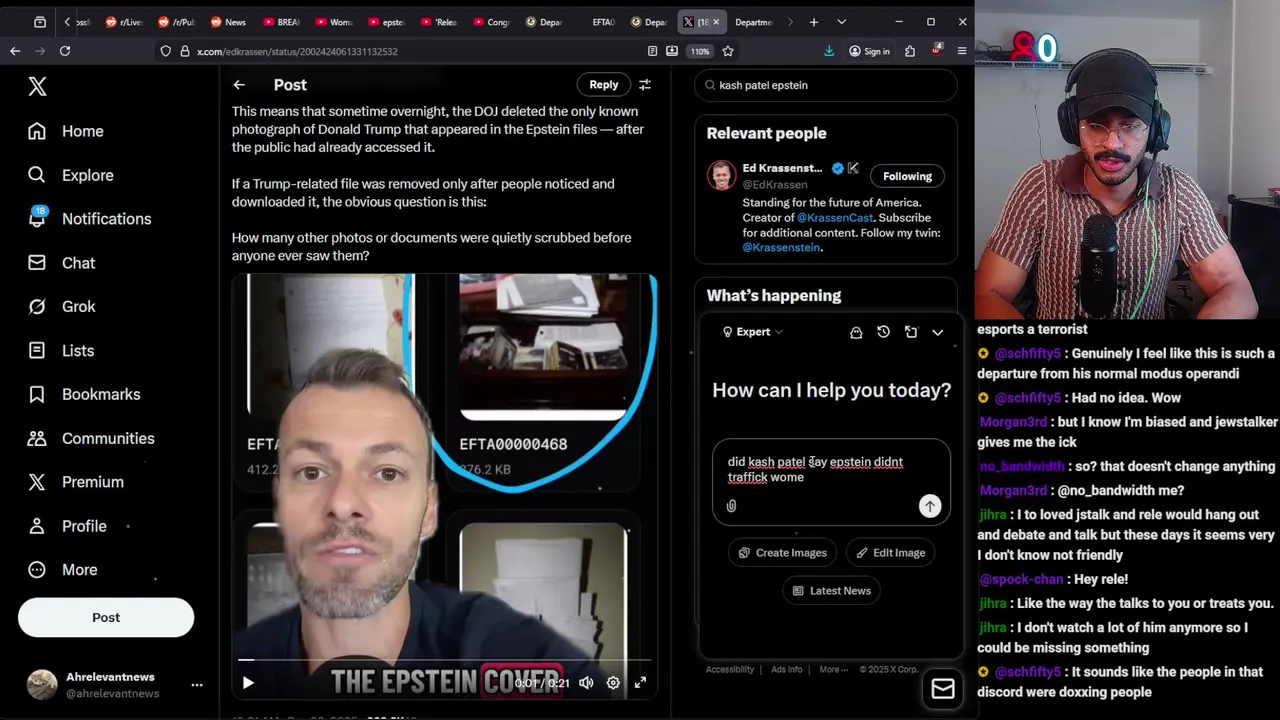Open the browser hamburger application menu
The height and width of the screenshot is (720, 1280).
[x=962, y=51]
